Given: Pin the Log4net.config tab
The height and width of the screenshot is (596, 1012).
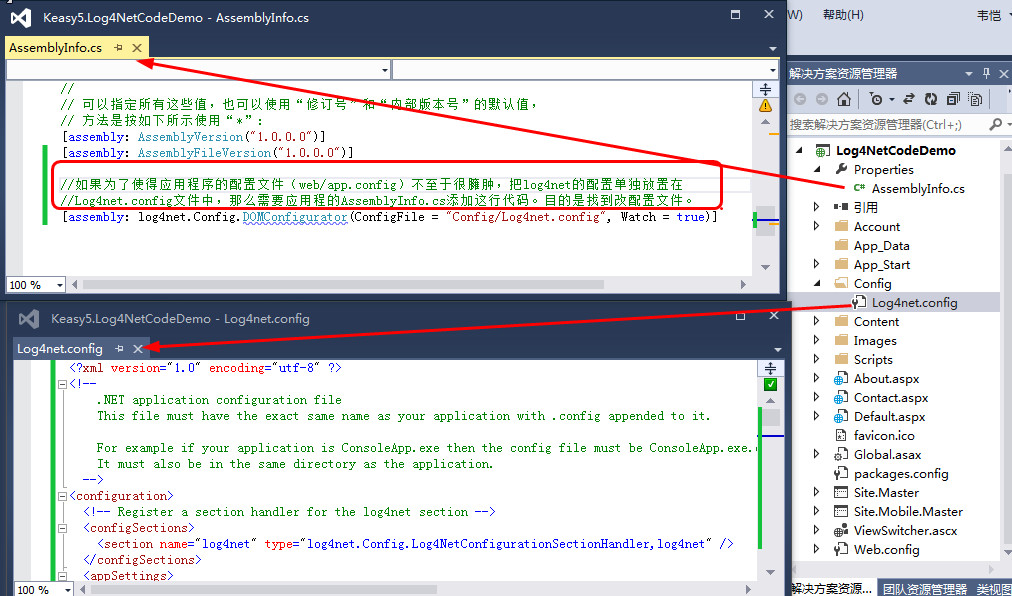Looking at the screenshot, I should (x=119, y=349).
